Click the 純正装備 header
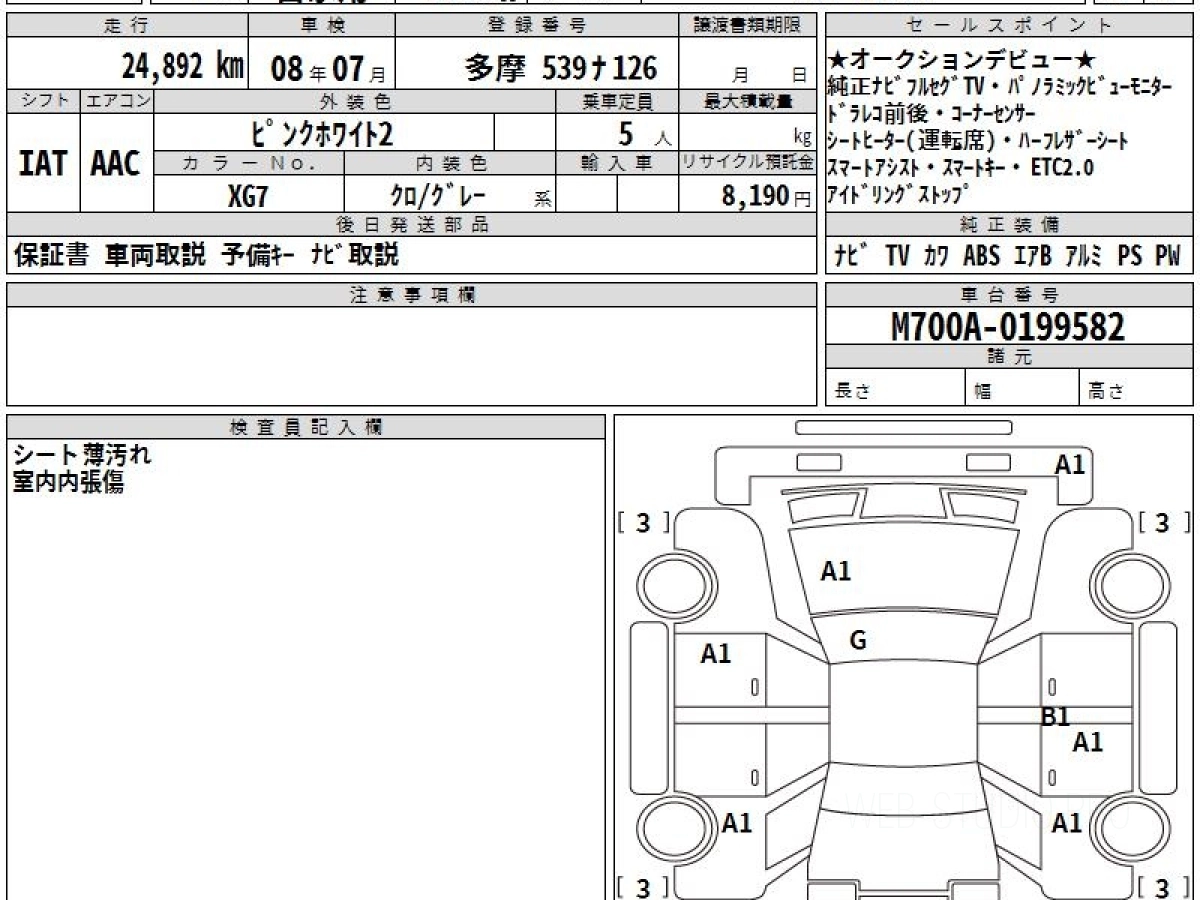This screenshot has height=900, width=1200. click(x=1009, y=225)
